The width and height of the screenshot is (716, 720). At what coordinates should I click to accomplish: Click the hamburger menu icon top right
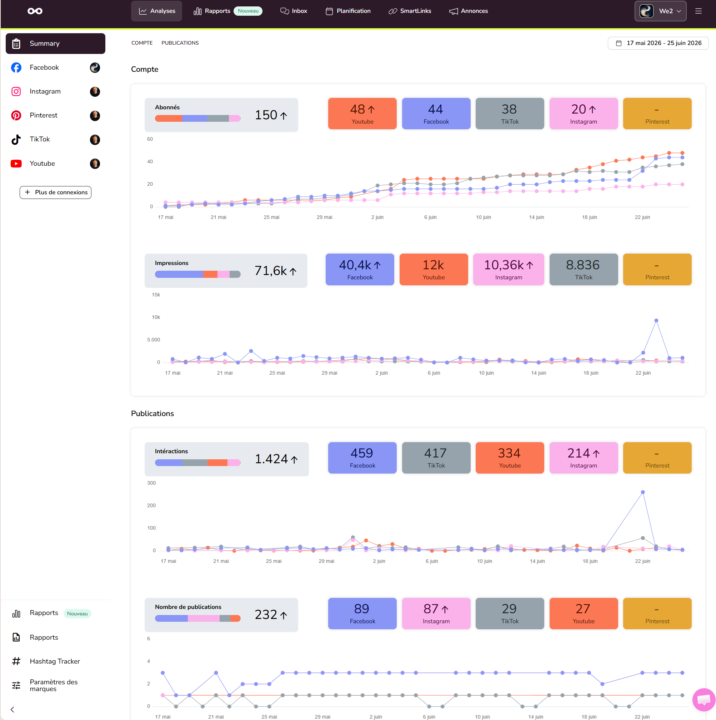(698, 11)
